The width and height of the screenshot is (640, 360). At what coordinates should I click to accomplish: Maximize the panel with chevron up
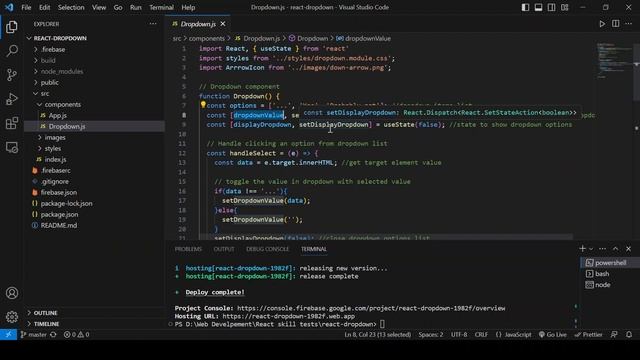tap(616, 249)
